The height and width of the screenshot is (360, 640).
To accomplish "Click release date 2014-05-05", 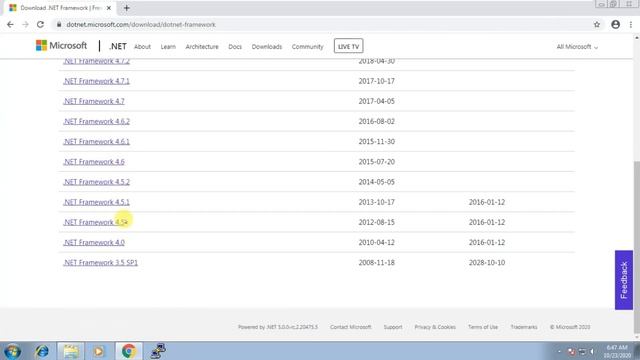I will pos(376,182).
